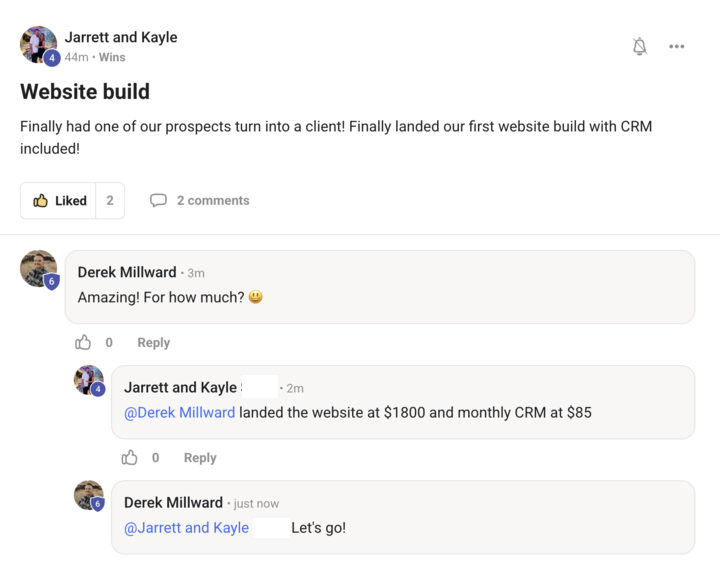This screenshot has width=720, height=562.
Task: Reply to the $1800 website comment
Action: 200,457
